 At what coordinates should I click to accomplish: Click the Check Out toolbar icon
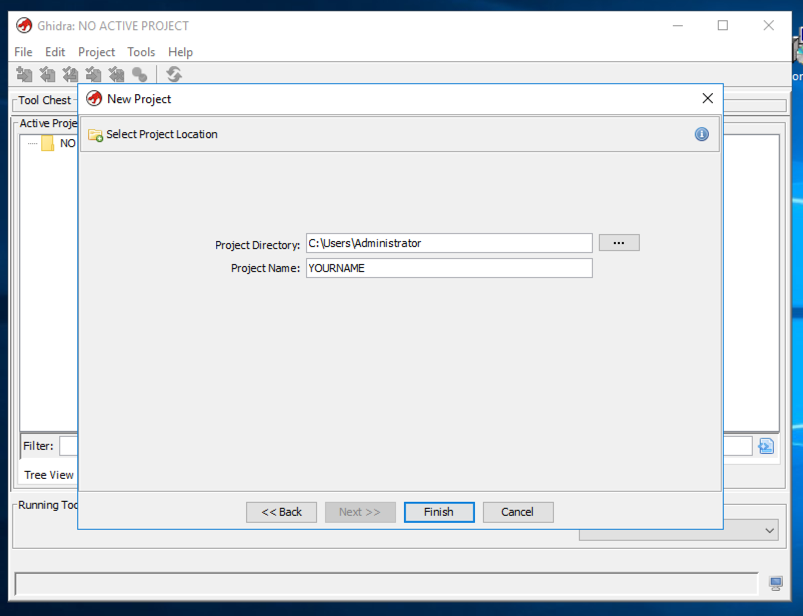tap(47, 74)
